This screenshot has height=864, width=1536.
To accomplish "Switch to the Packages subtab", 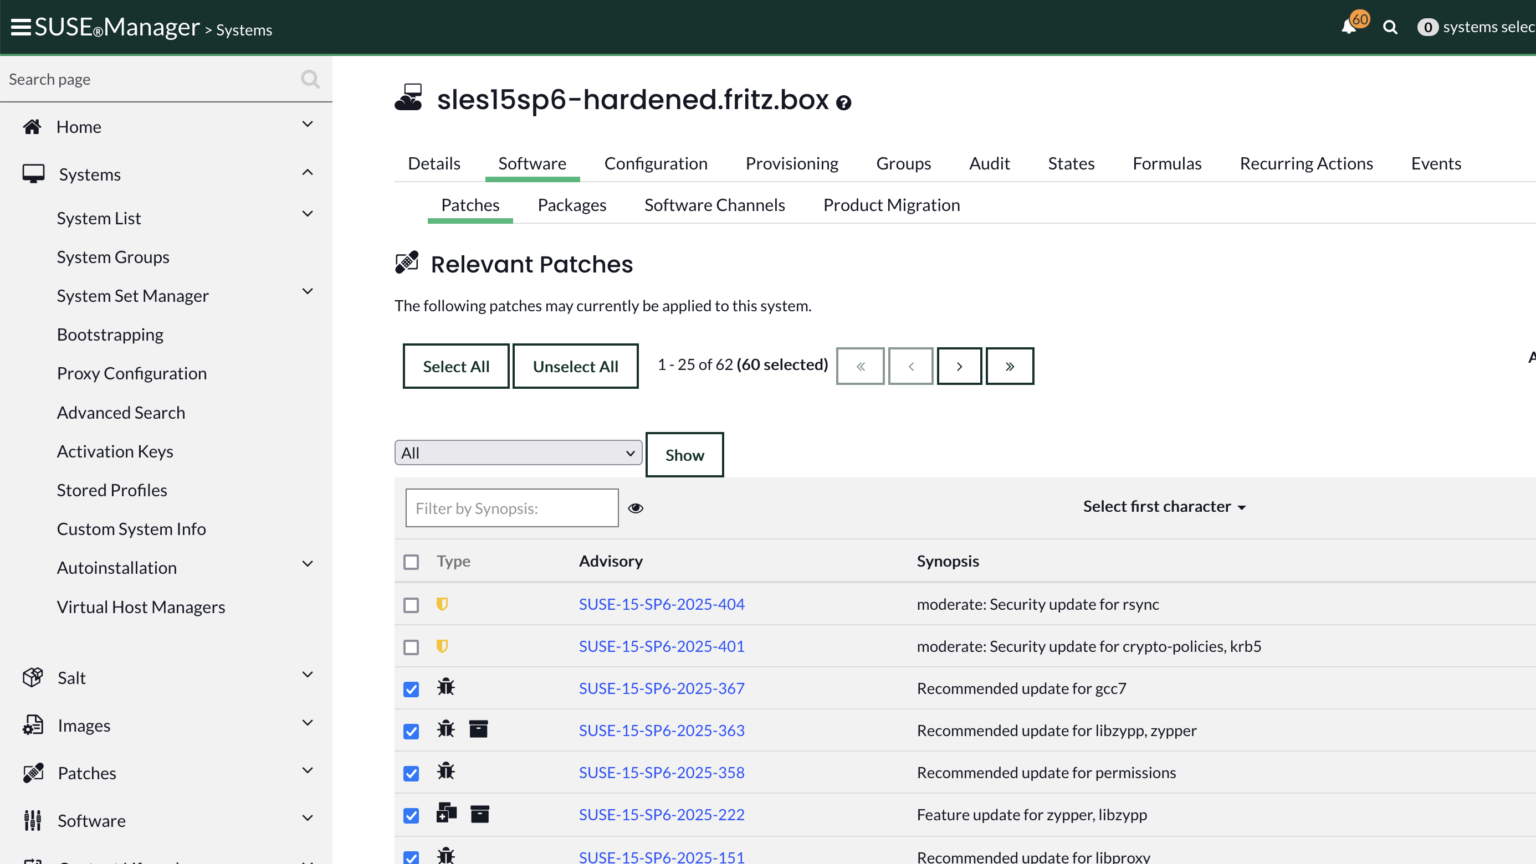I will 572,205.
